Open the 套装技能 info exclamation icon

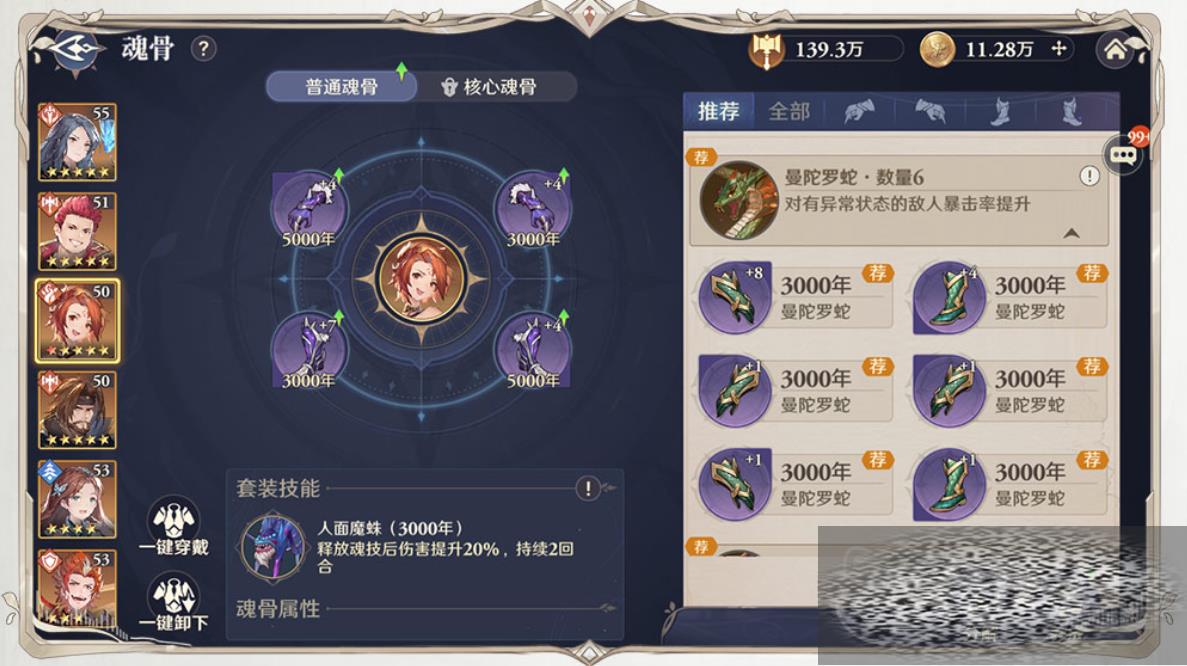pyautogui.click(x=587, y=488)
